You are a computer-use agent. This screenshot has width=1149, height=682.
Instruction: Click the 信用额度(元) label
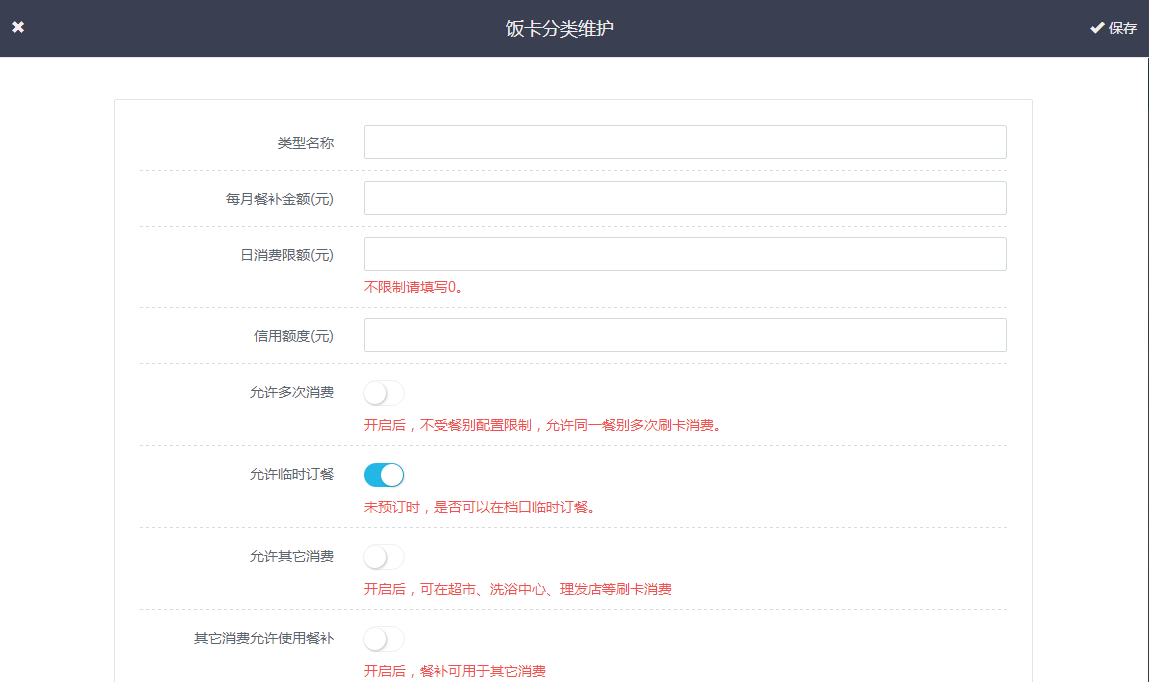click(x=293, y=336)
